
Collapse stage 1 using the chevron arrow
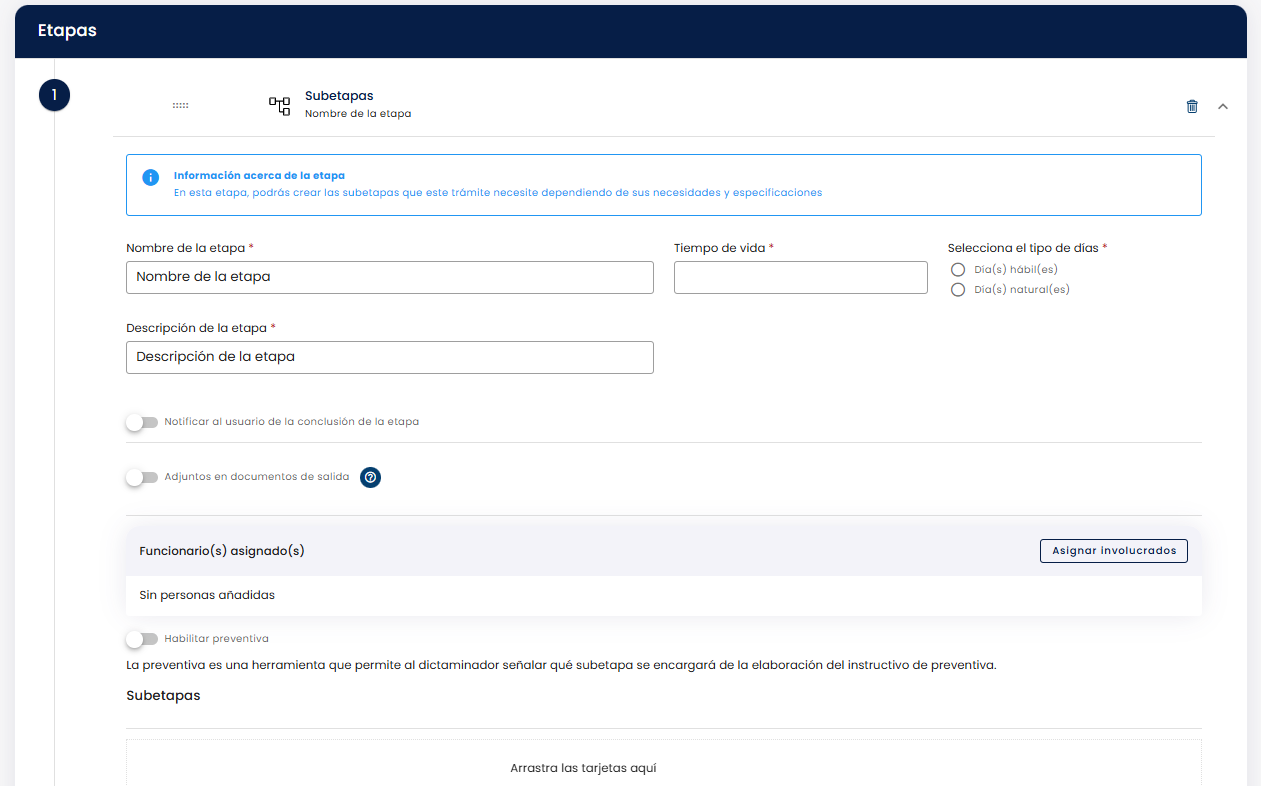tap(1223, 106)
